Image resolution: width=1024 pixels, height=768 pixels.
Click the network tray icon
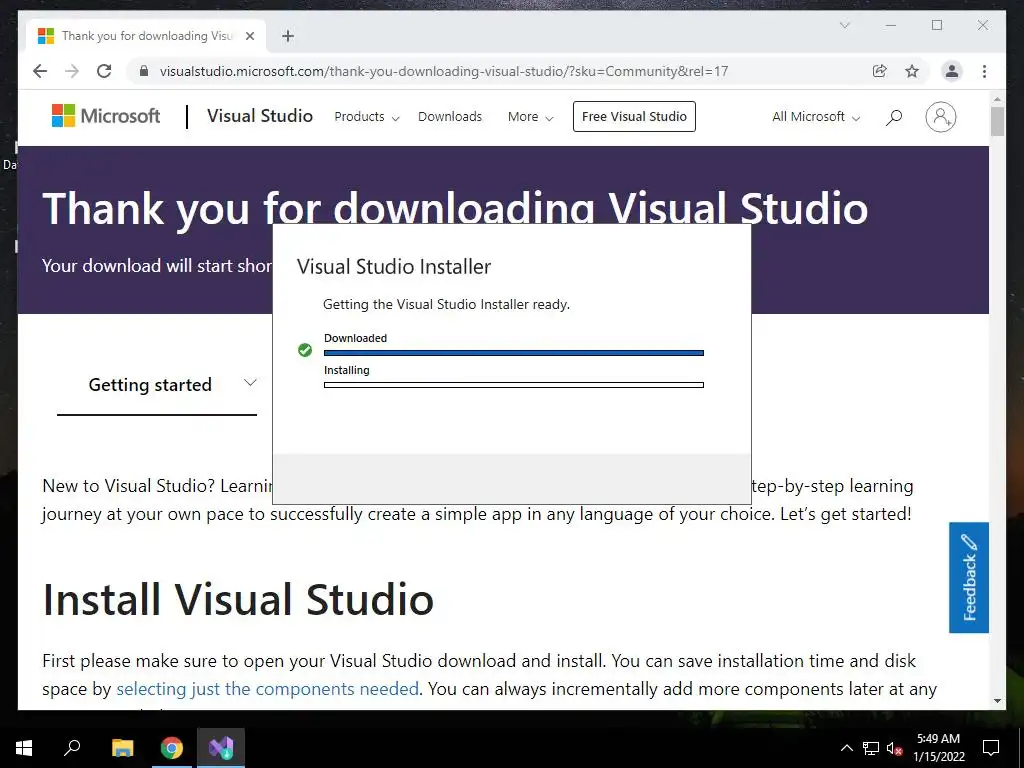(871, 748)
